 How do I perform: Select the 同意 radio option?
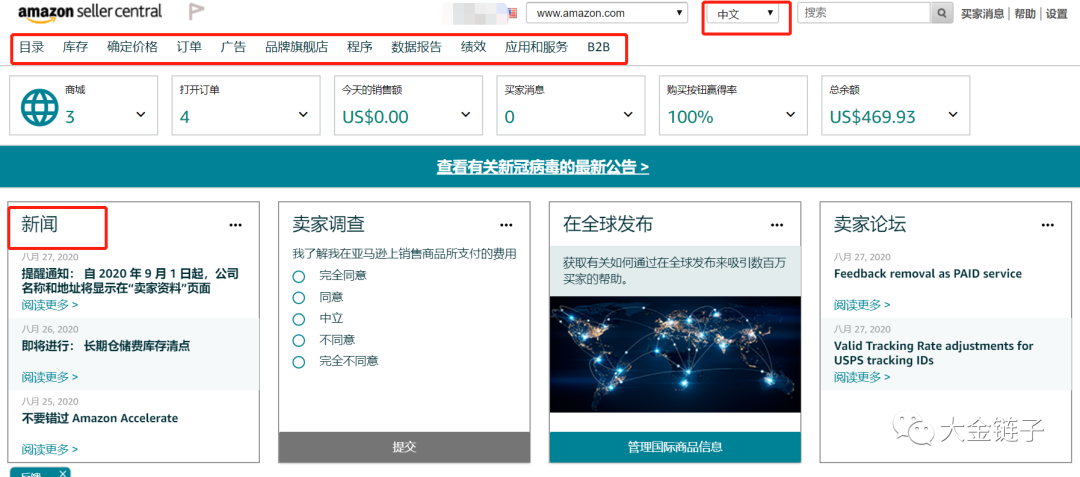[298, 297]
